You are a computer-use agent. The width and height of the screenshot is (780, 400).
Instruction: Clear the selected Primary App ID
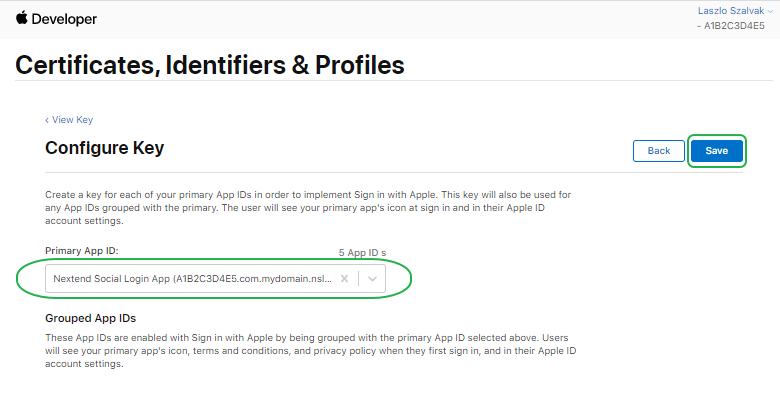click(x=344, y=279)
